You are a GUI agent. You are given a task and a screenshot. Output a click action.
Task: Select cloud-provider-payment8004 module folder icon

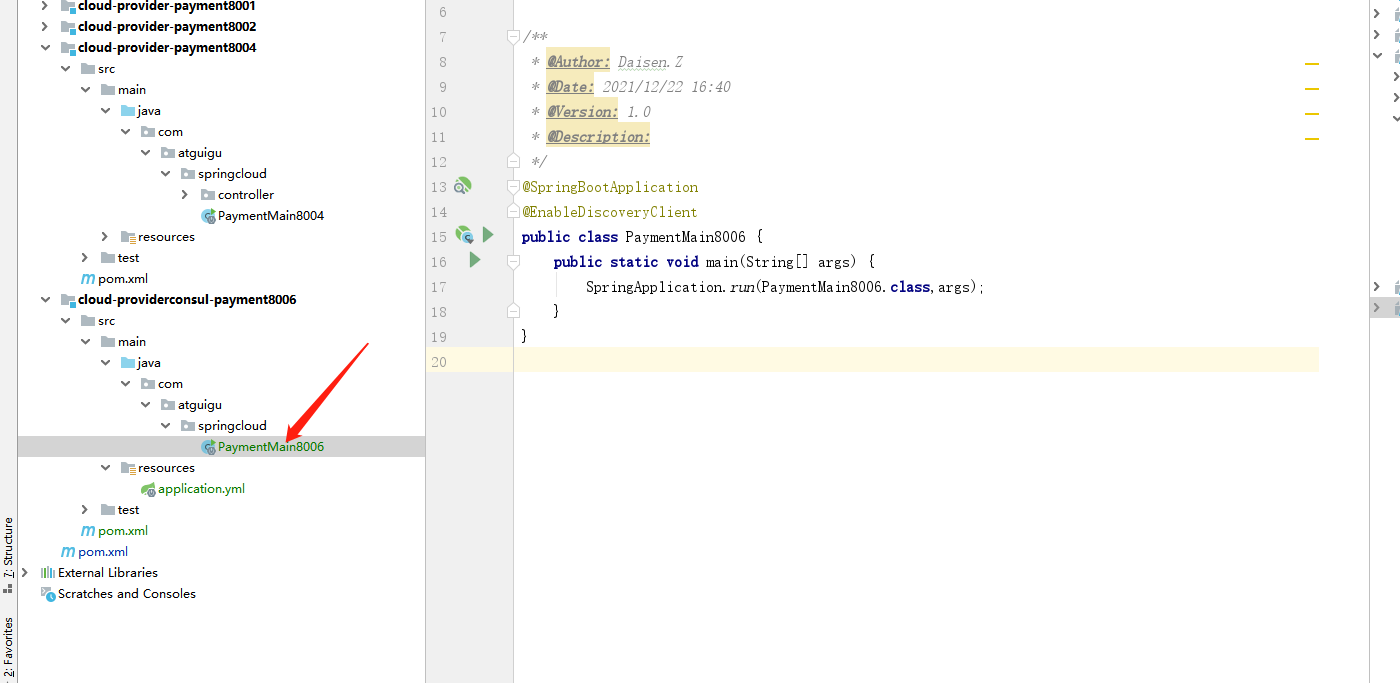(68, 48)
